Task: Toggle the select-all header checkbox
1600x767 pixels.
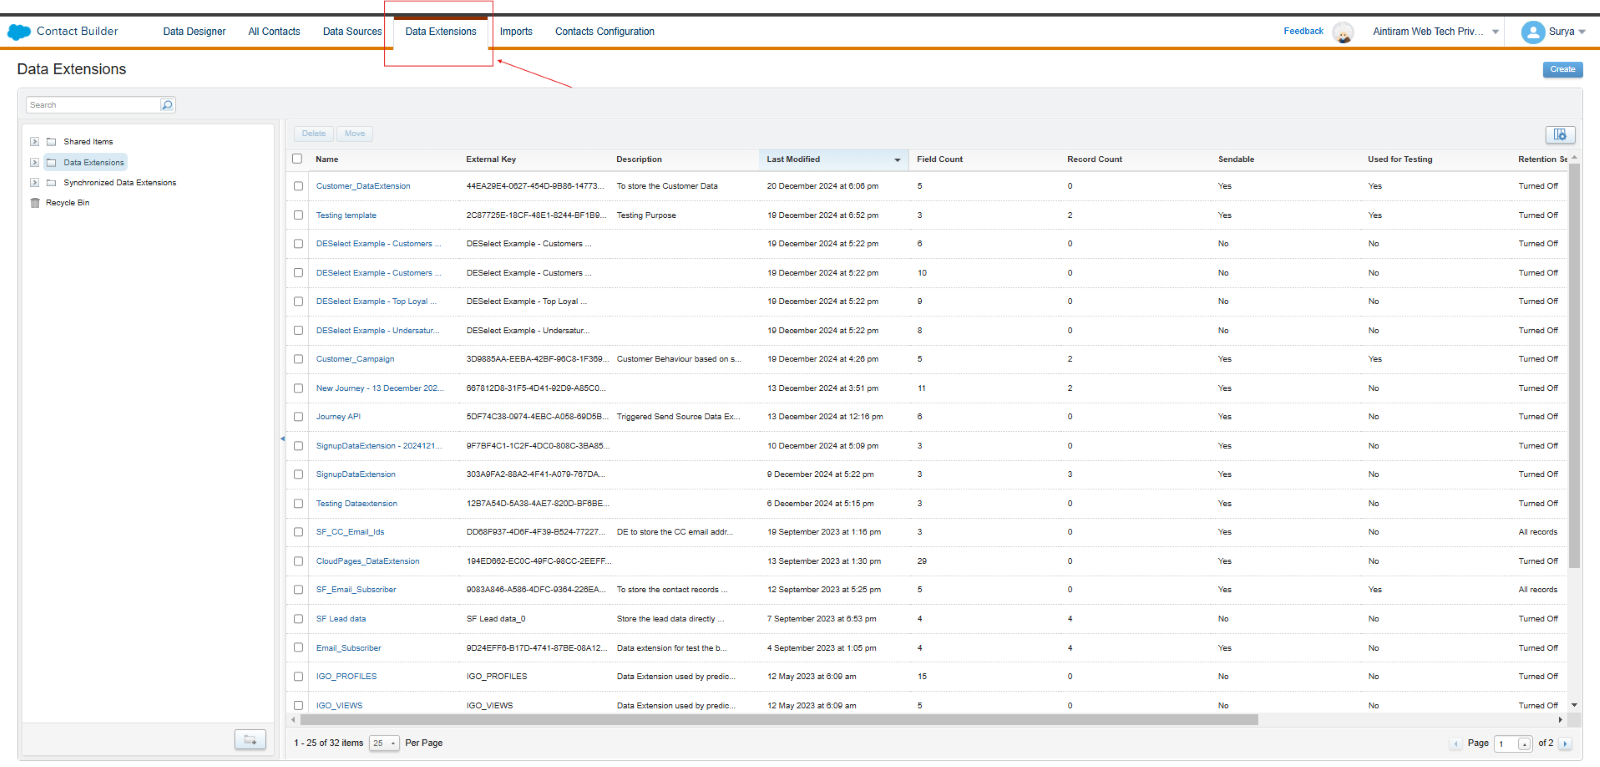Action: point(297,159)
